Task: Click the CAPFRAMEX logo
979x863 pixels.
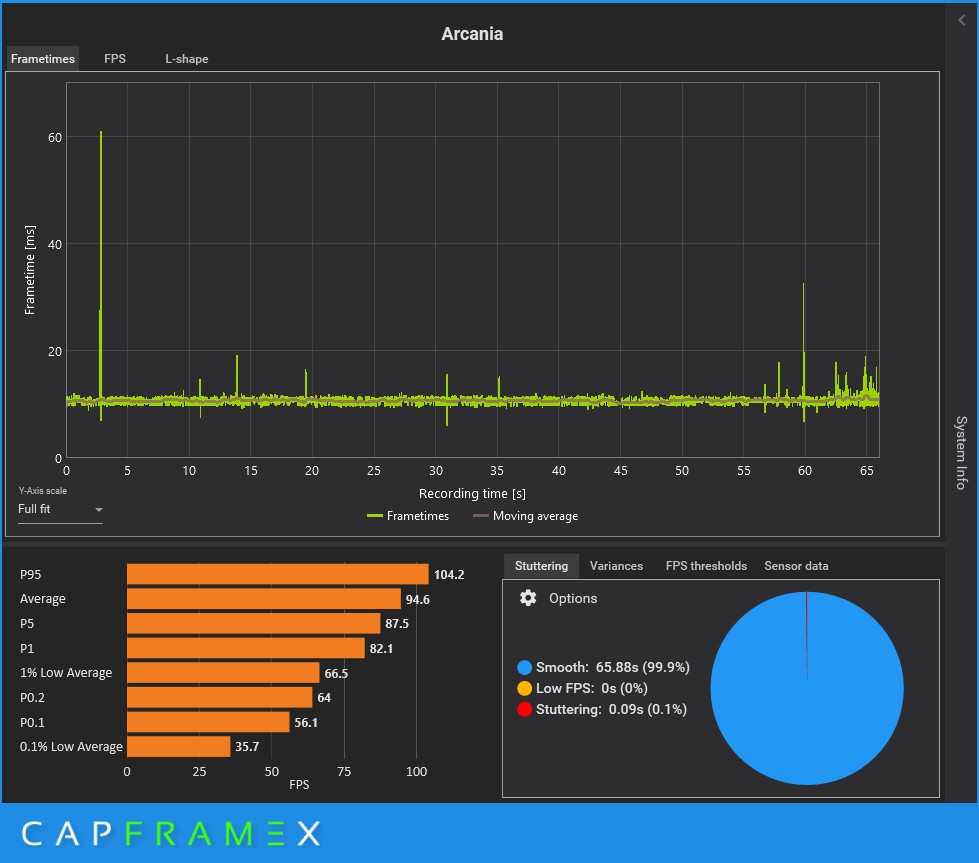Action: [171, 834]
